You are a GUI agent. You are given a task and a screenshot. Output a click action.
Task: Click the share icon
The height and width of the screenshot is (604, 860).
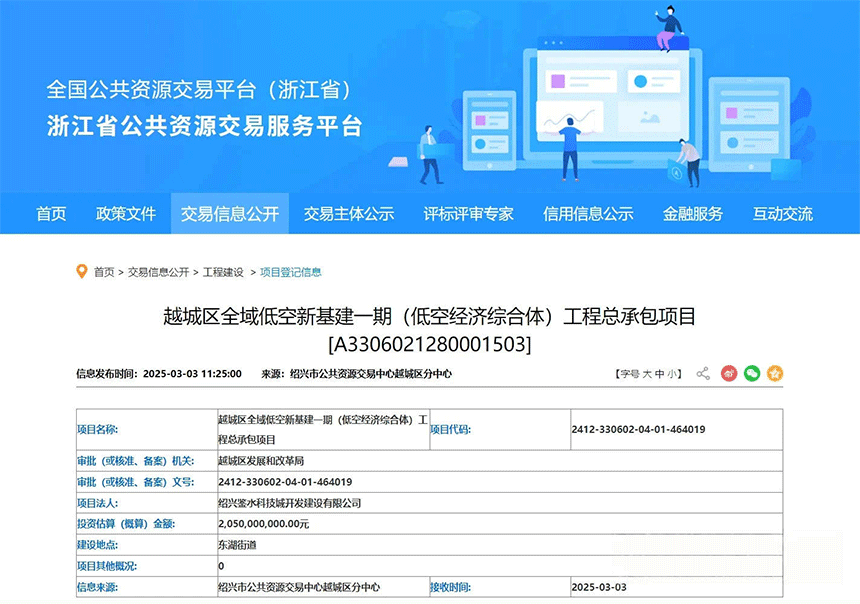(x=703, y=373)
